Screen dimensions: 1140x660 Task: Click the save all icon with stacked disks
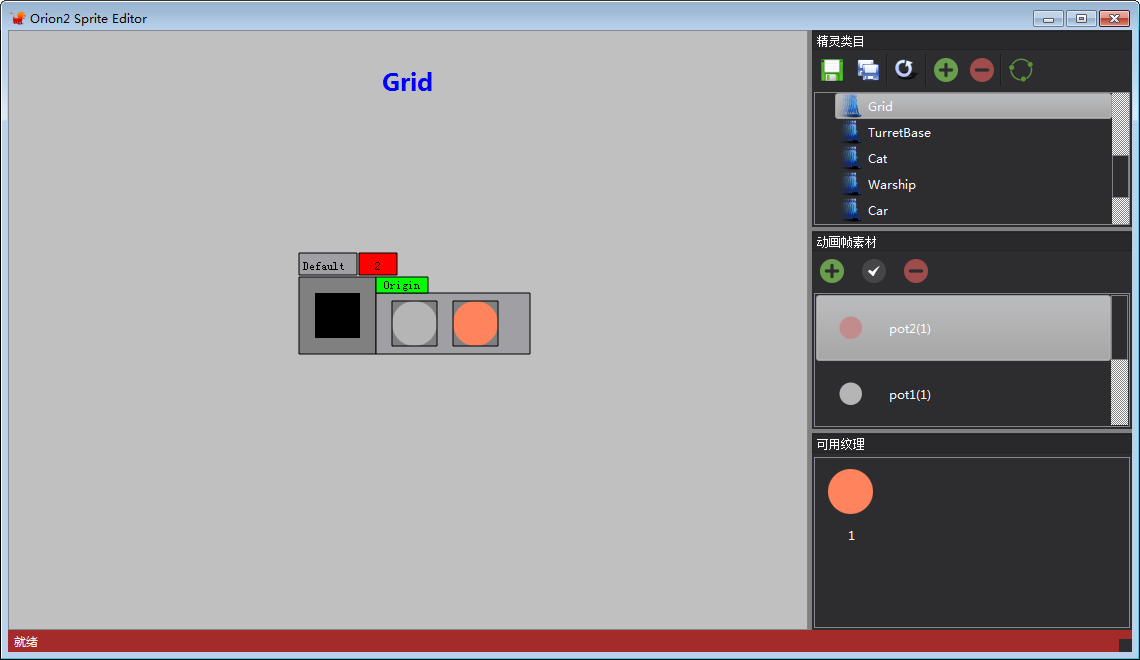[x=868, y=70]
